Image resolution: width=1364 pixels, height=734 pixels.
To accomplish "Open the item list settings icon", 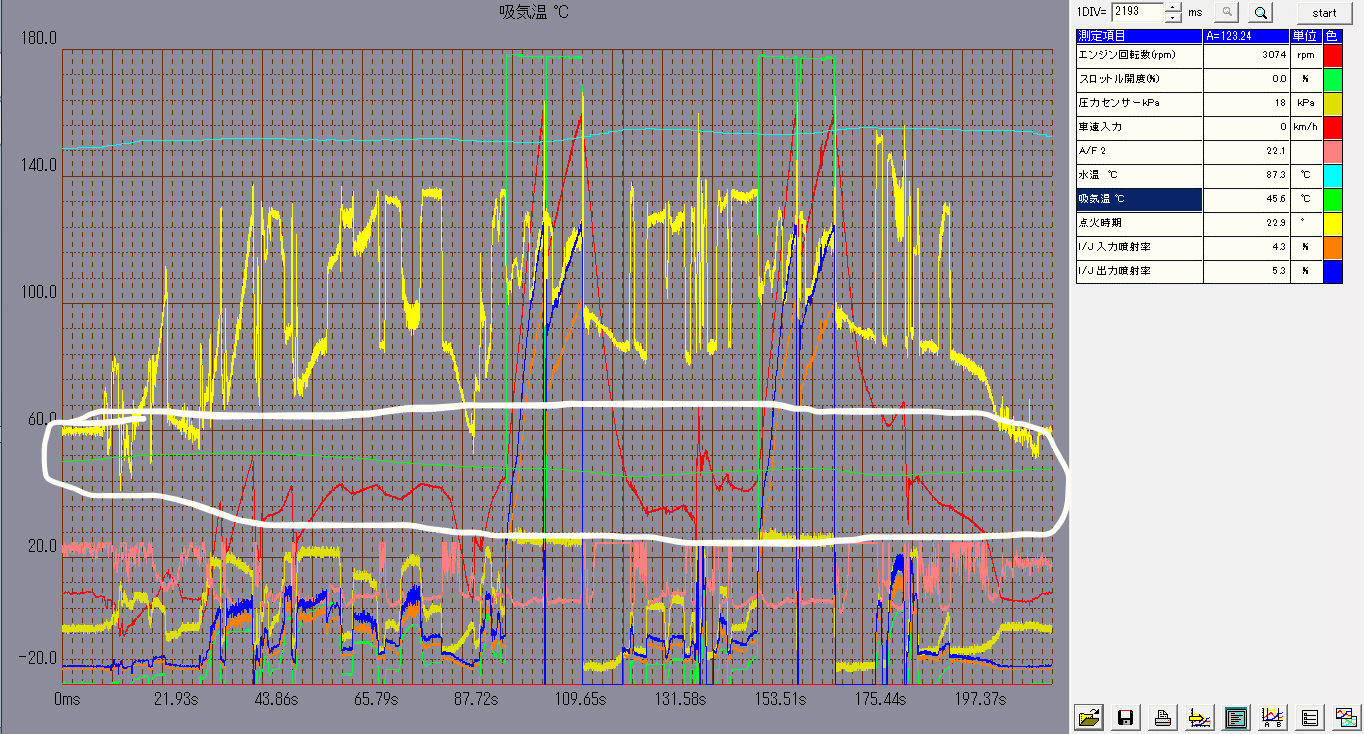I will click(x=1309, y=716).
